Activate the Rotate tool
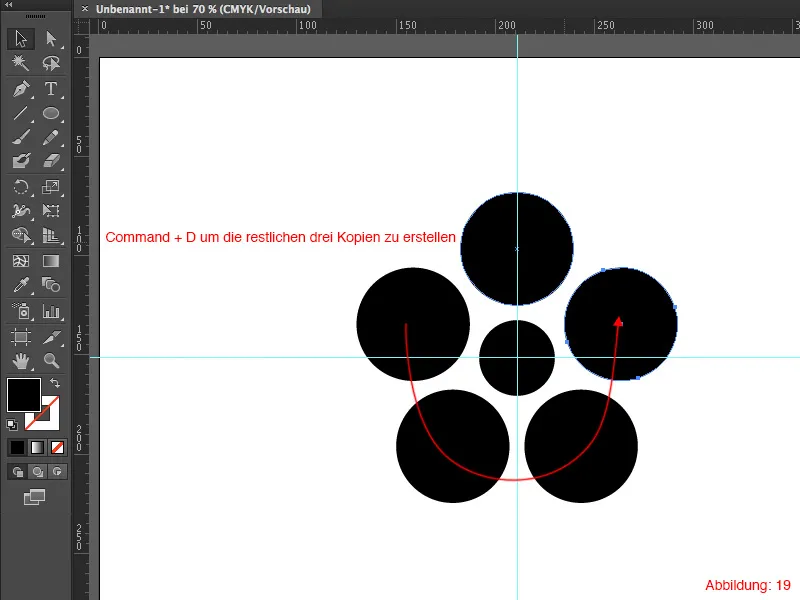 pyautogui.click(x=21, y=187)
